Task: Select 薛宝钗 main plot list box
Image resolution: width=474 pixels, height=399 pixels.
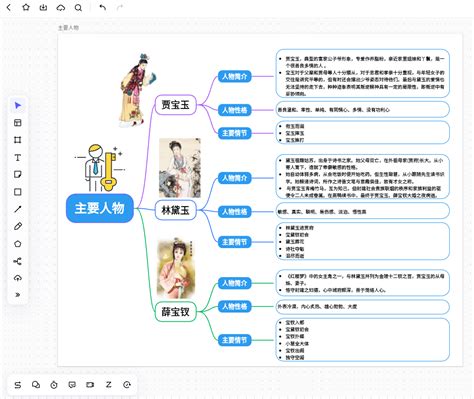Action: pyautogui.click(x=363, y=340)
